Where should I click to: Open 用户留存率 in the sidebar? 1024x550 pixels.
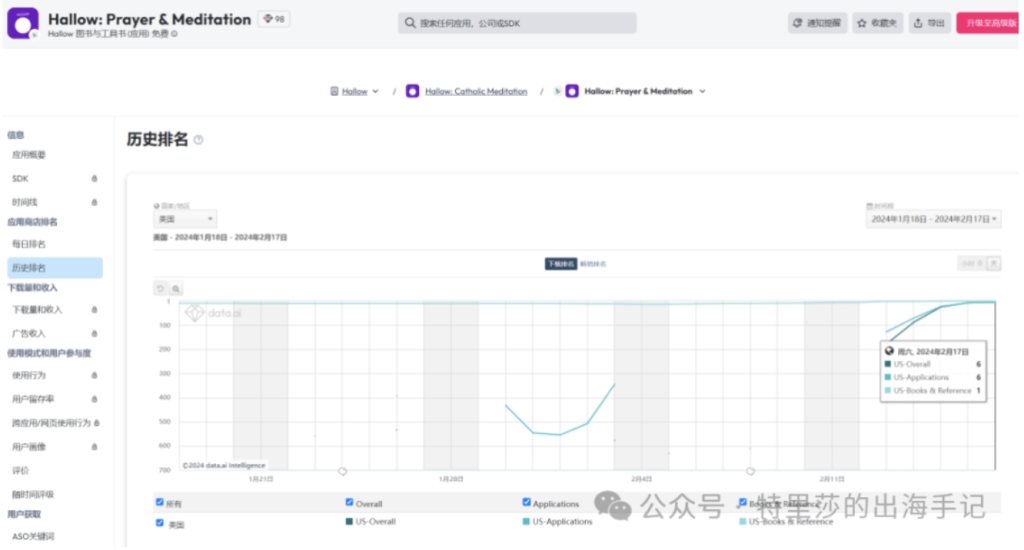pyautogui.click(x=33, y=399)
